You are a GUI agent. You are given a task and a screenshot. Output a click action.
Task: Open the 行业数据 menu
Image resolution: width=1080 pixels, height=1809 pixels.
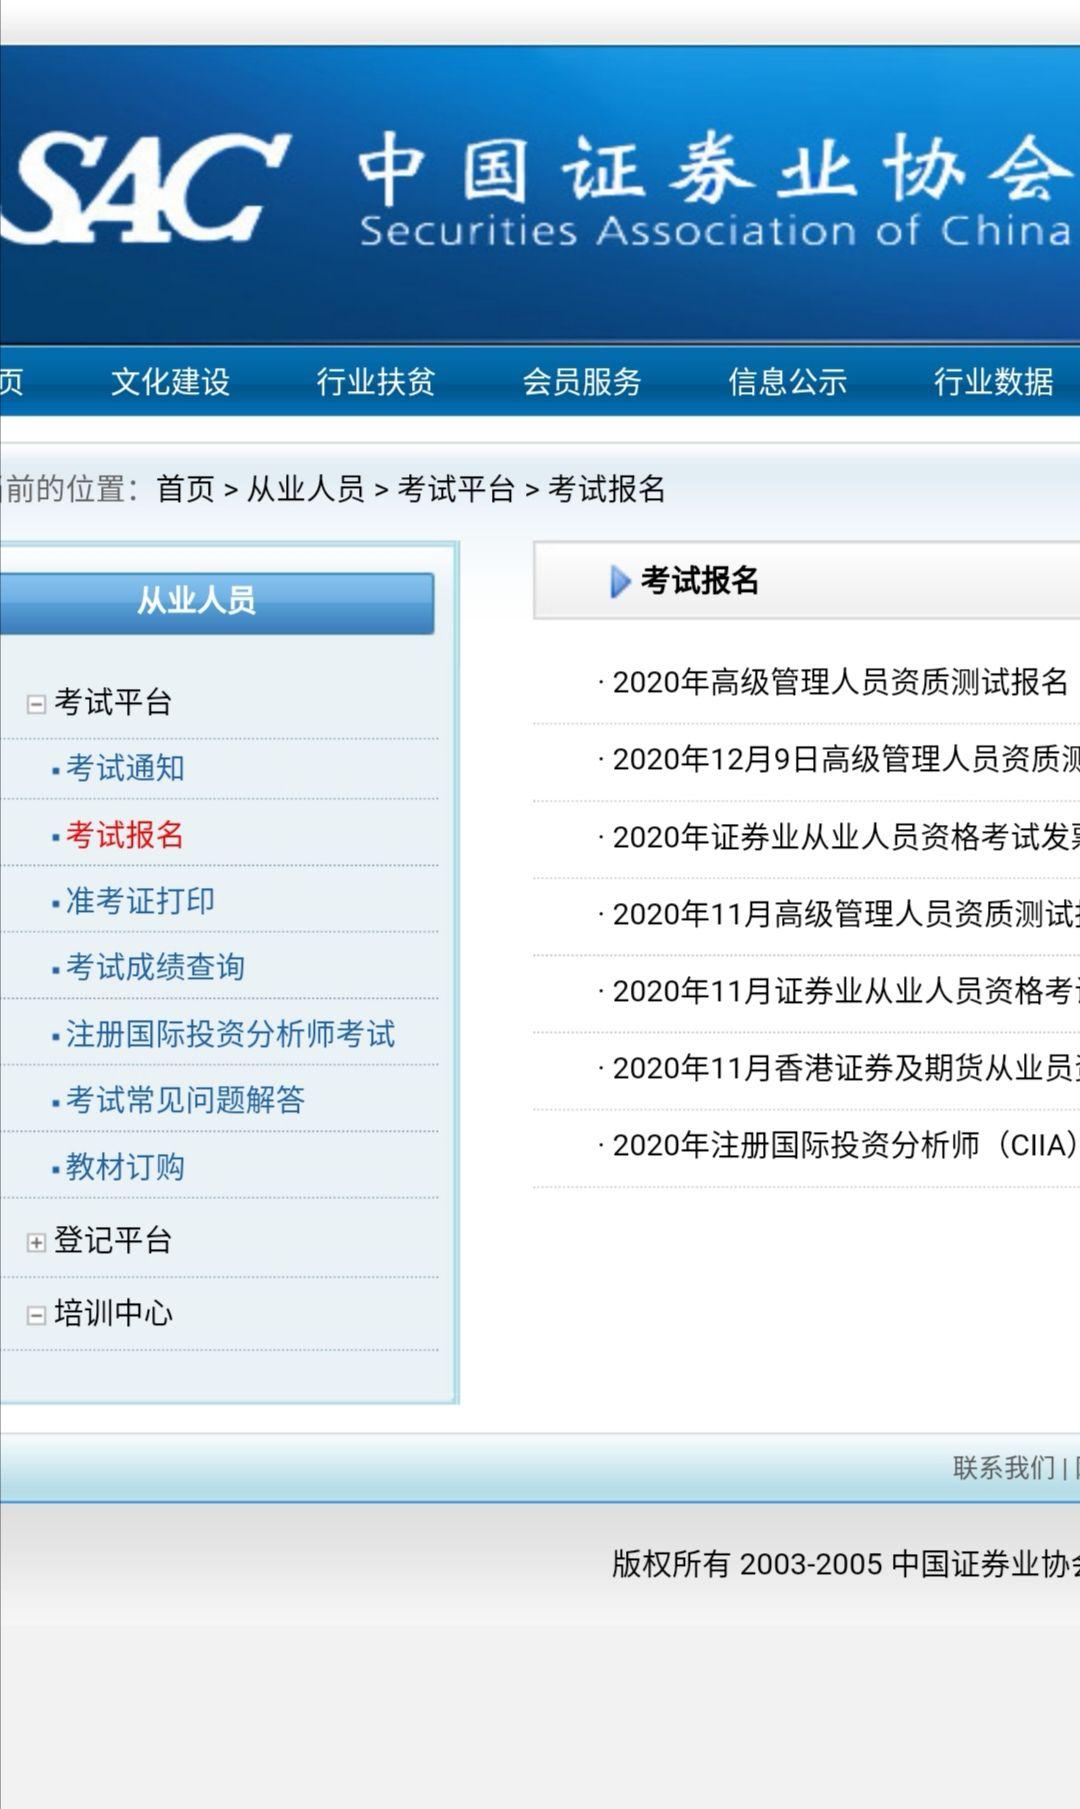994,381
